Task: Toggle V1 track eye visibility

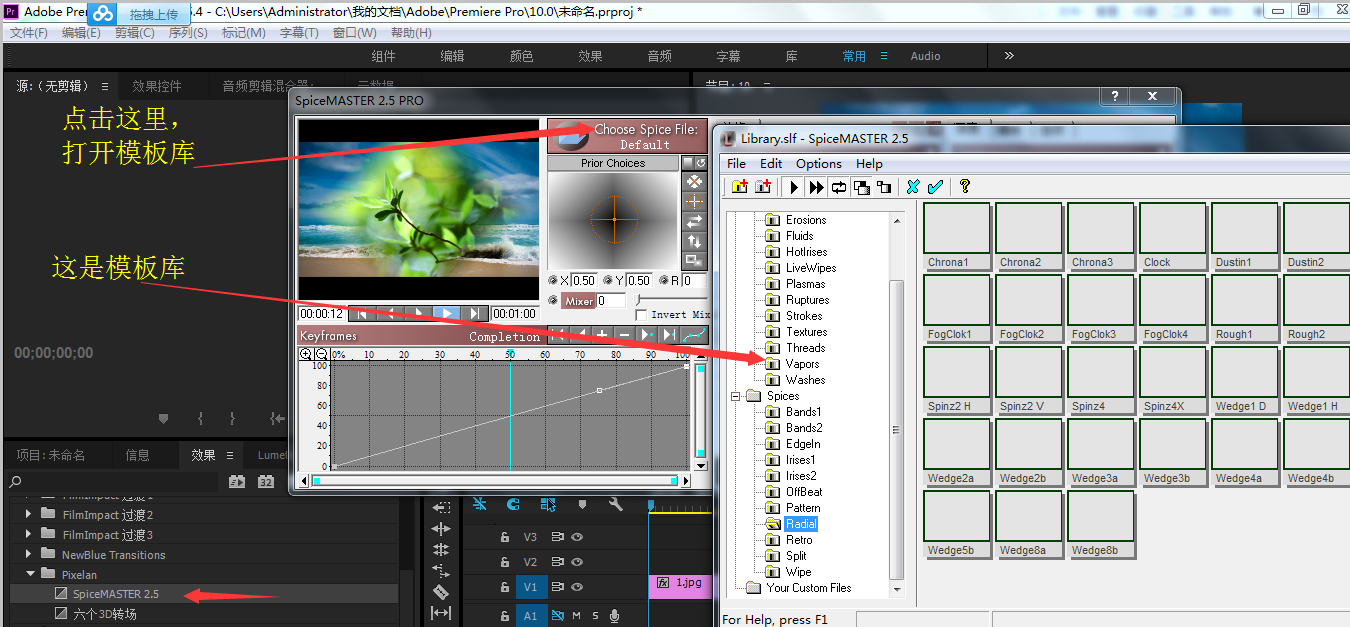Action: pos(577,587)
